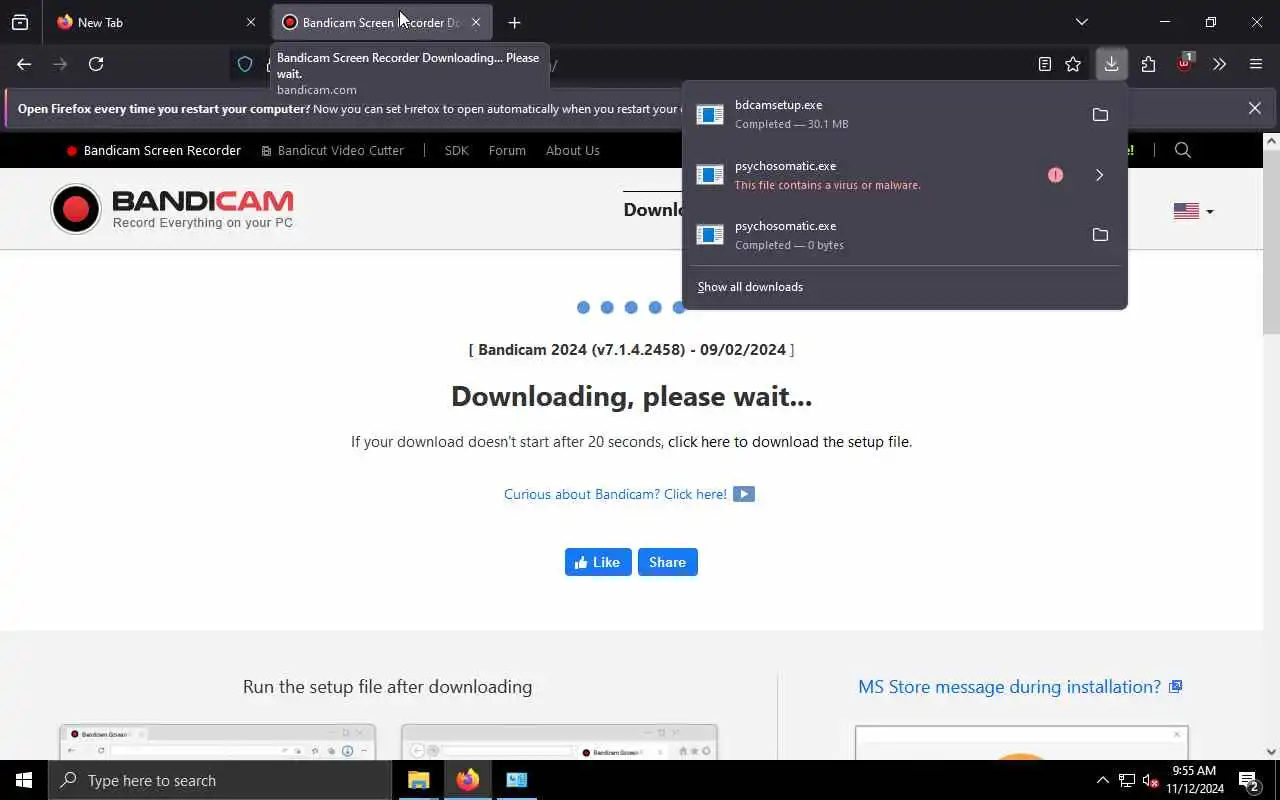Click here to download setup file link

[790, 442]
